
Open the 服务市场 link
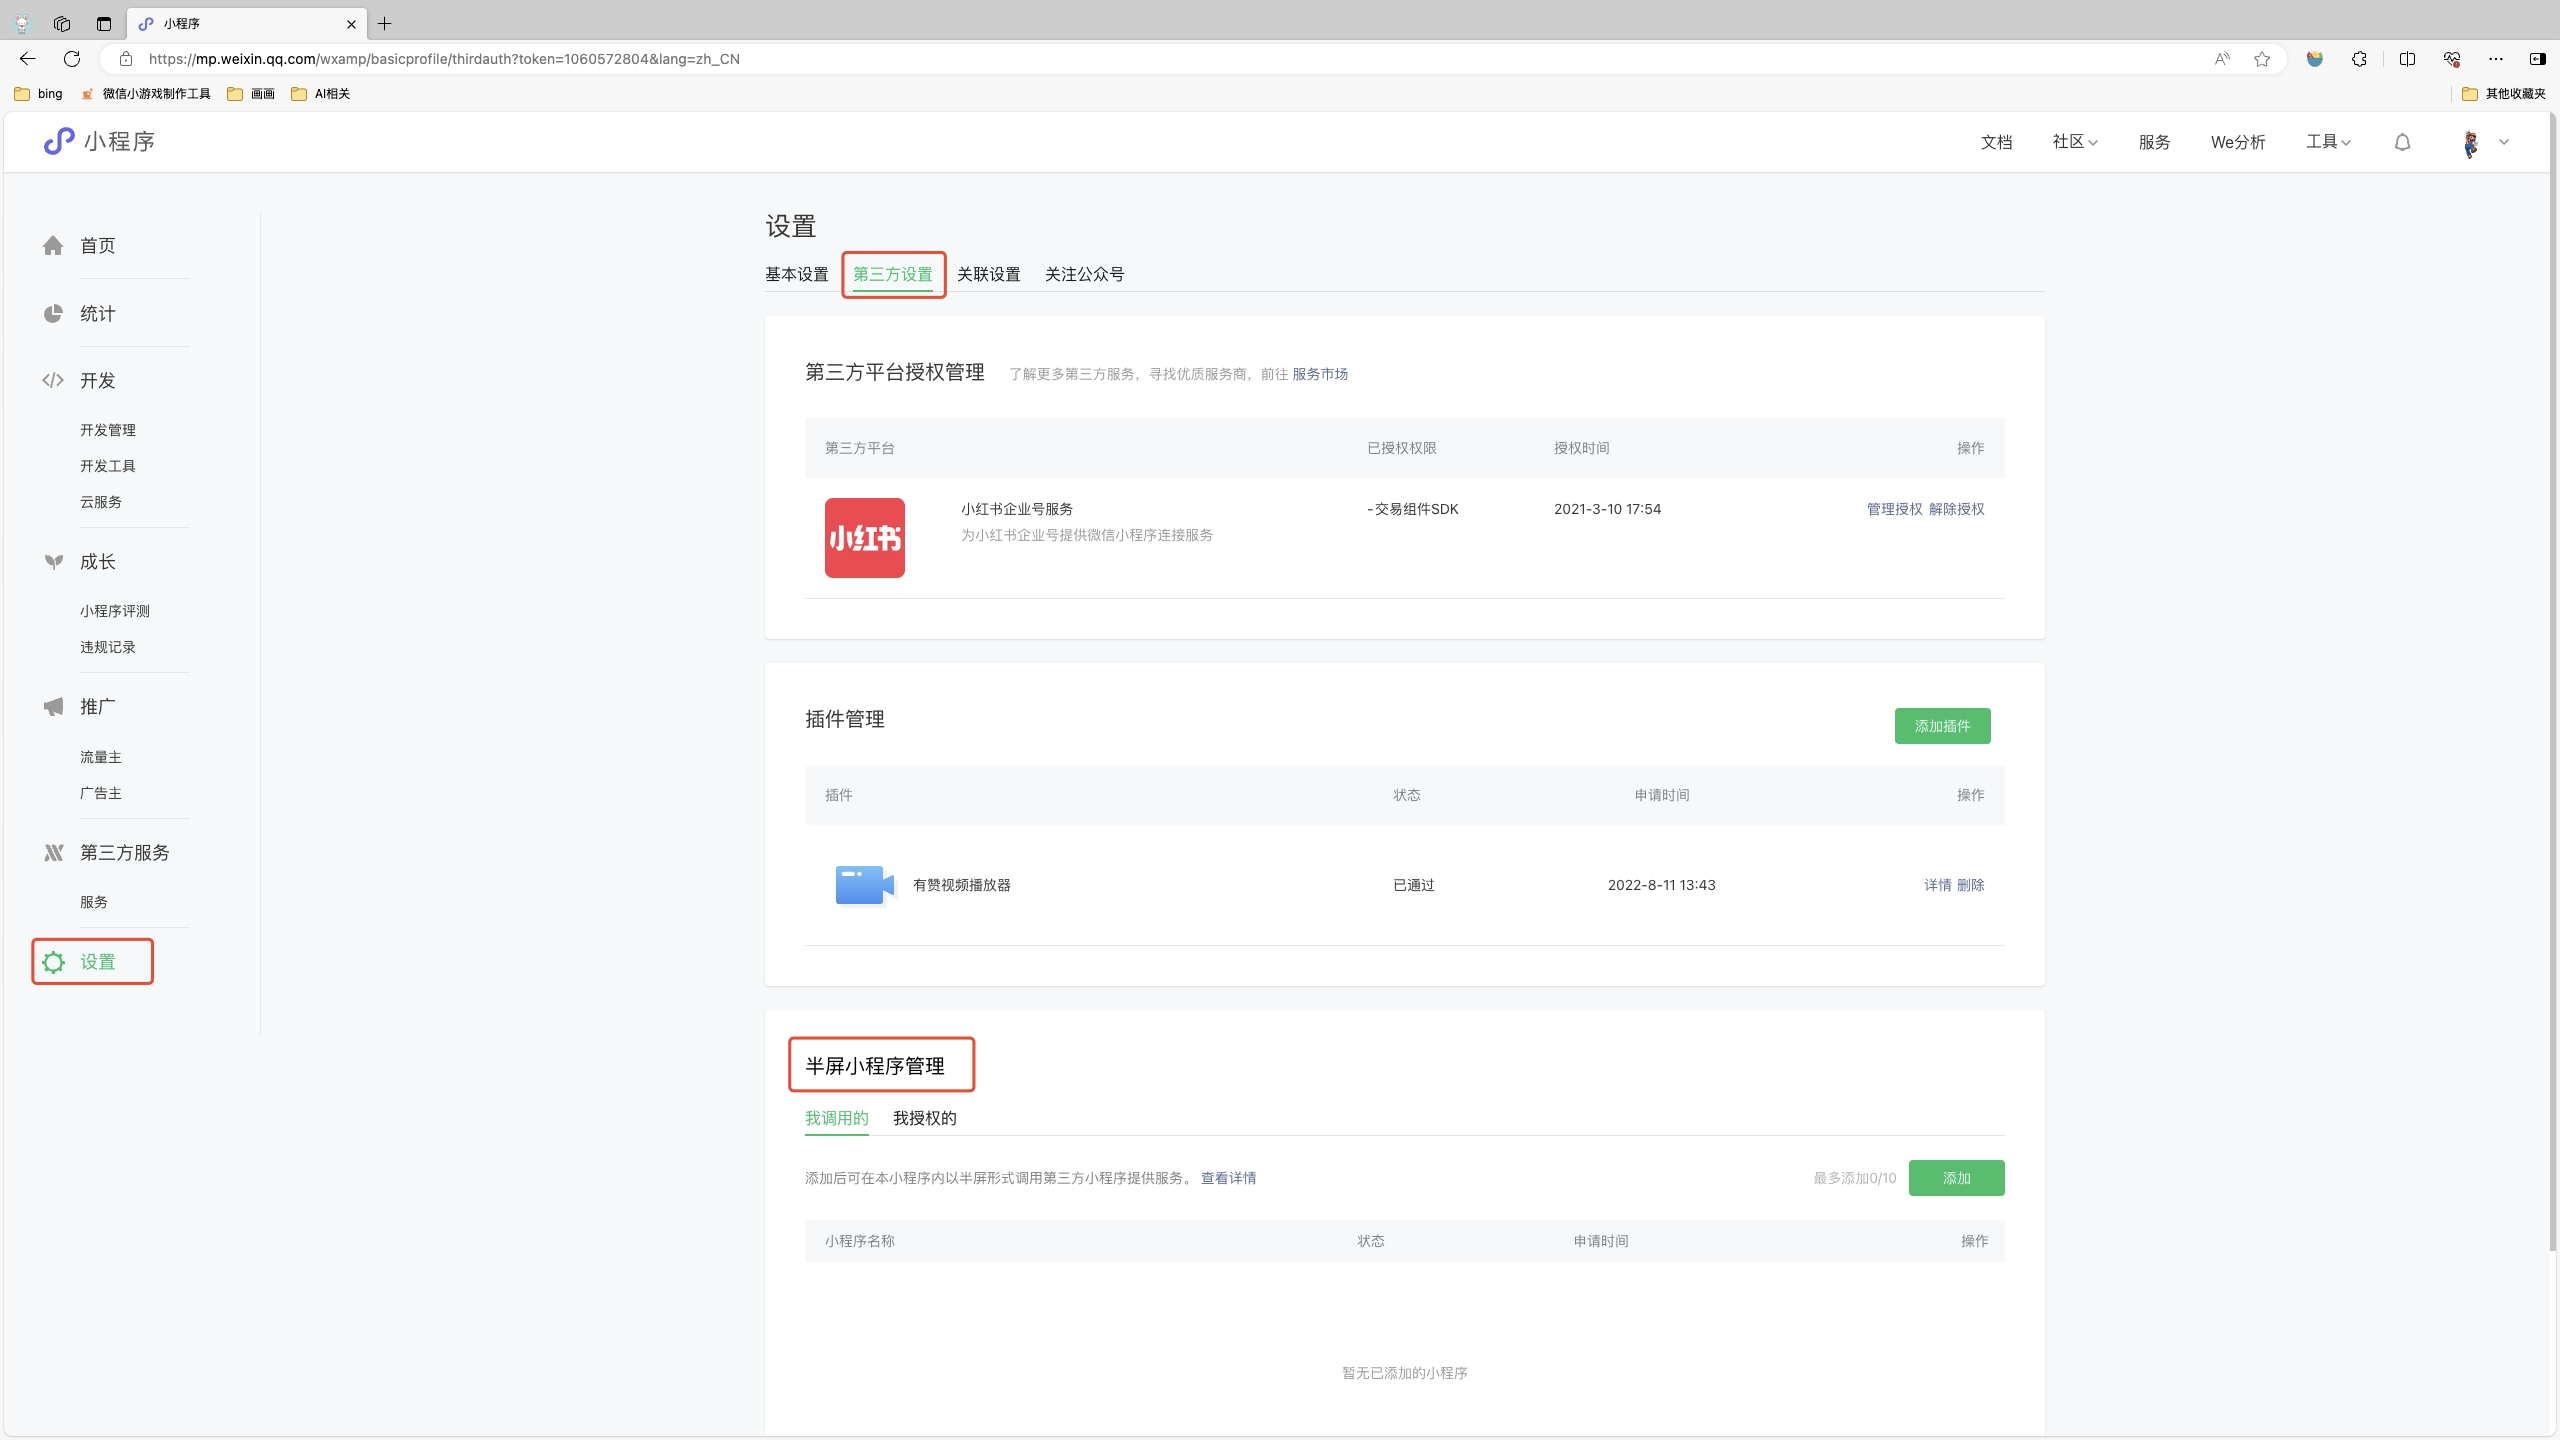click(1320, 374)
